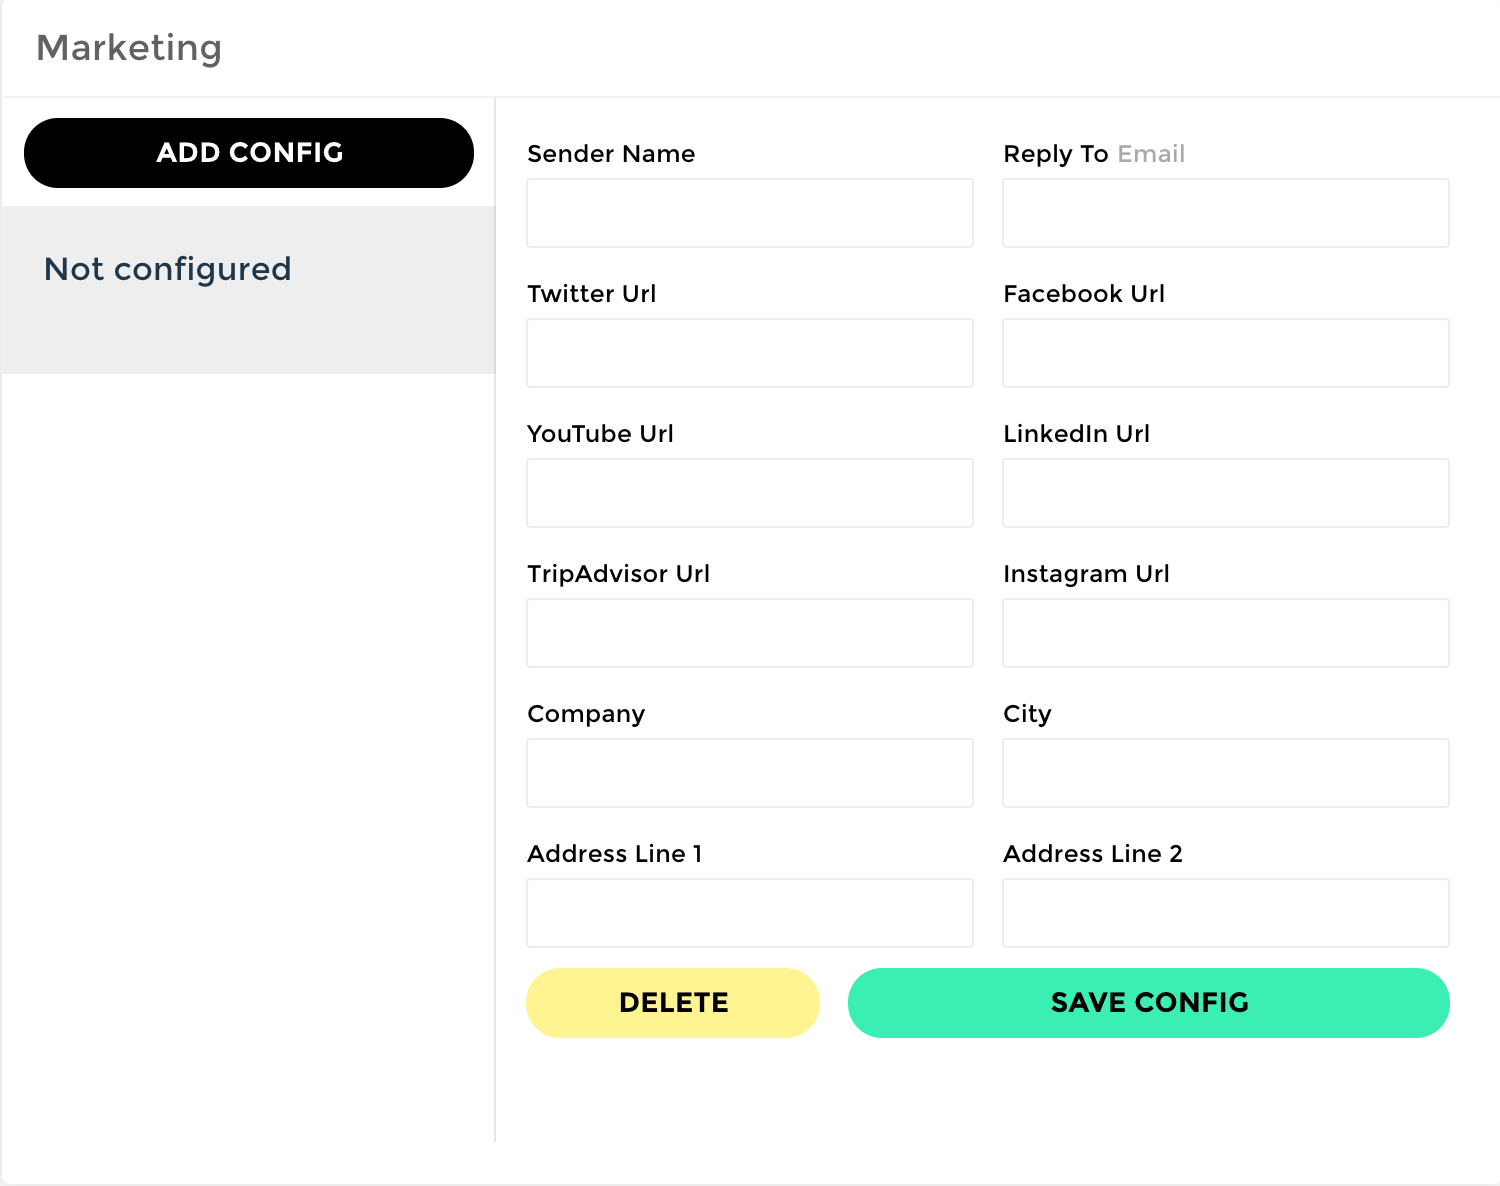The width and height of the screenshot is (1500, 1186).
Task: Click the Reply To label text
Action: coord(1056,154)
